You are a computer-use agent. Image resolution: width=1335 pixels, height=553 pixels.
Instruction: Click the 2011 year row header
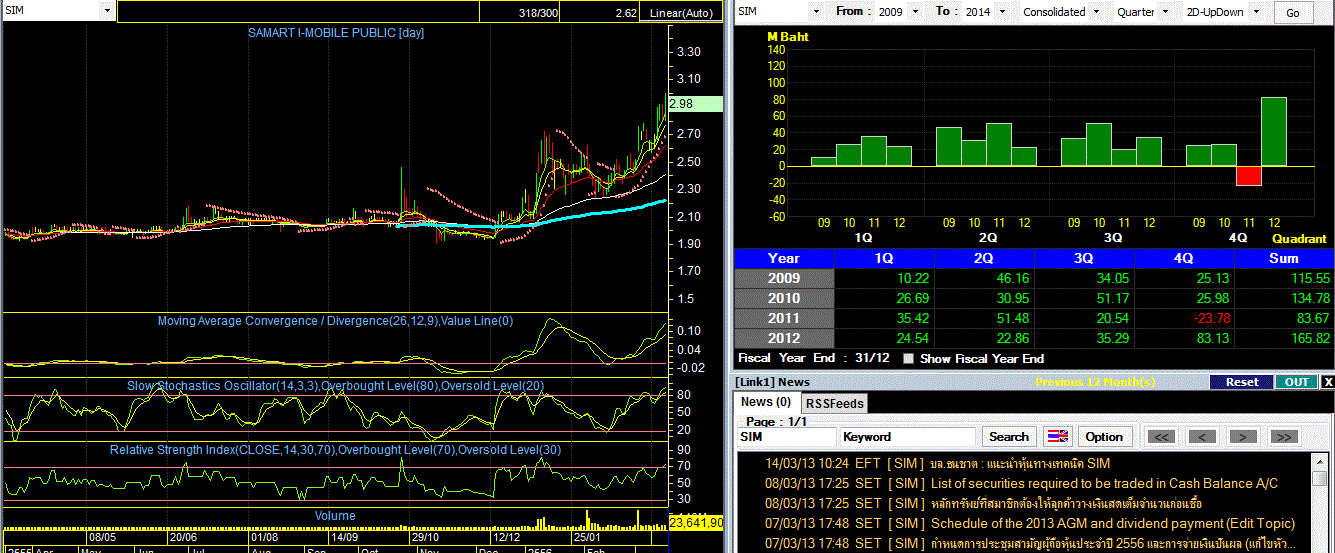784,318
